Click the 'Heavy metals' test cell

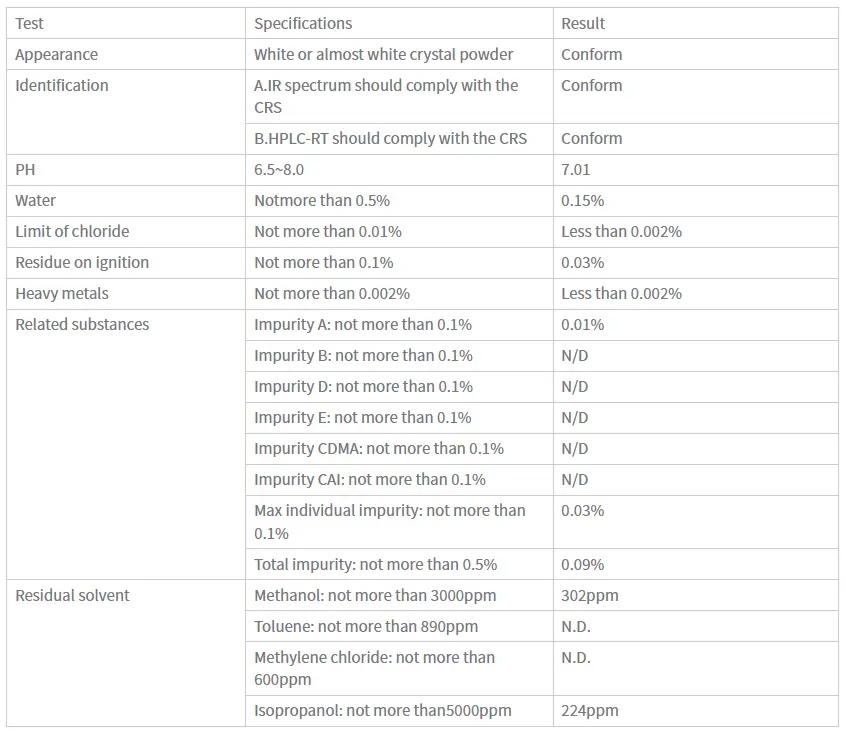[62, 293]
